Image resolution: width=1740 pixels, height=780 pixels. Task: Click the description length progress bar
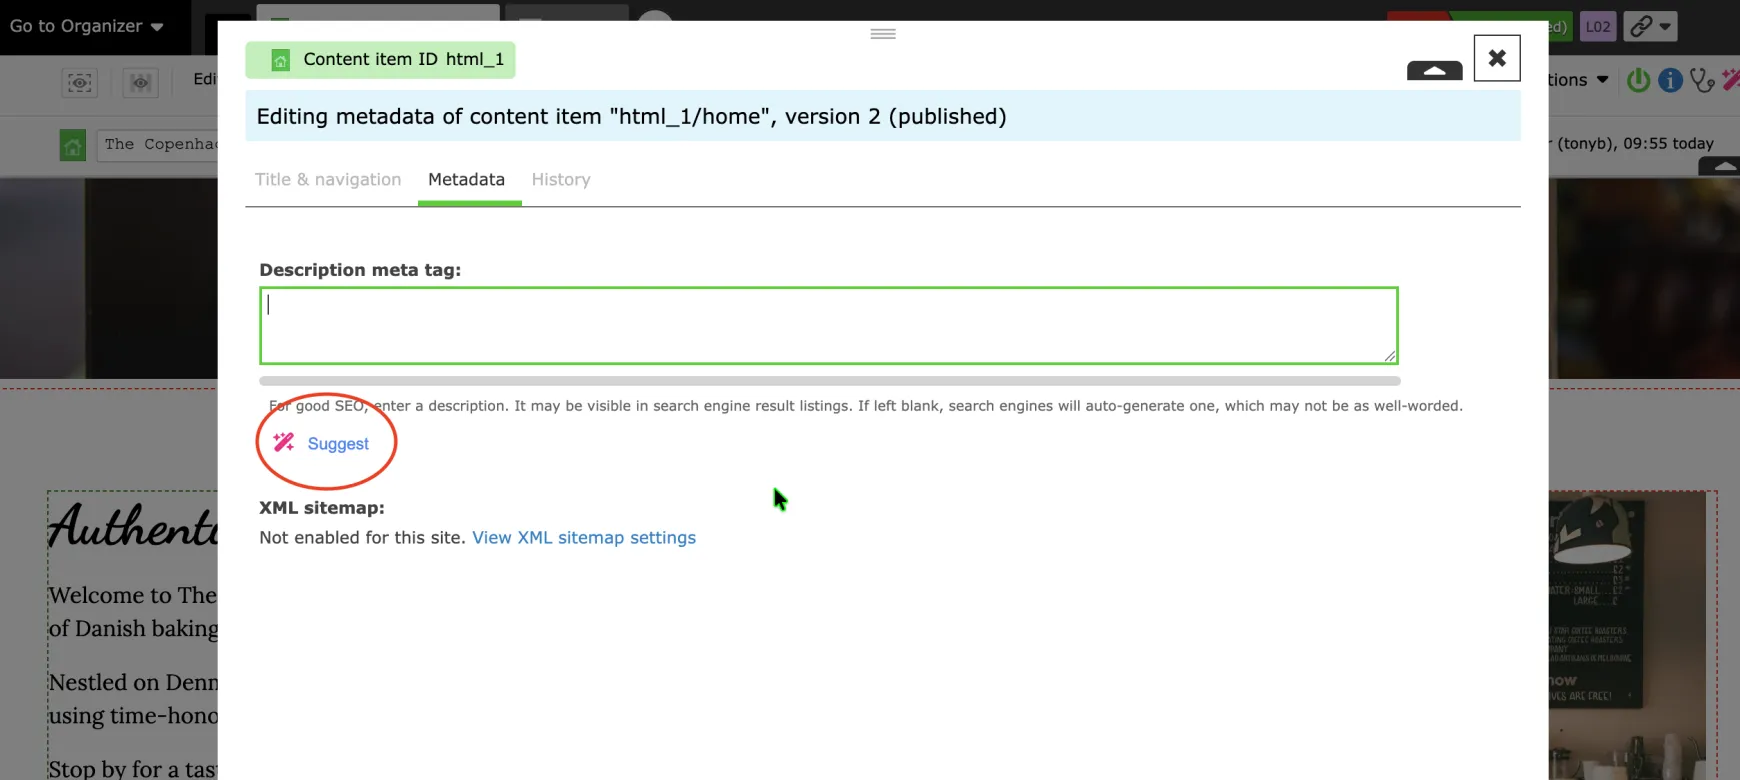click(x=829, y=381)
